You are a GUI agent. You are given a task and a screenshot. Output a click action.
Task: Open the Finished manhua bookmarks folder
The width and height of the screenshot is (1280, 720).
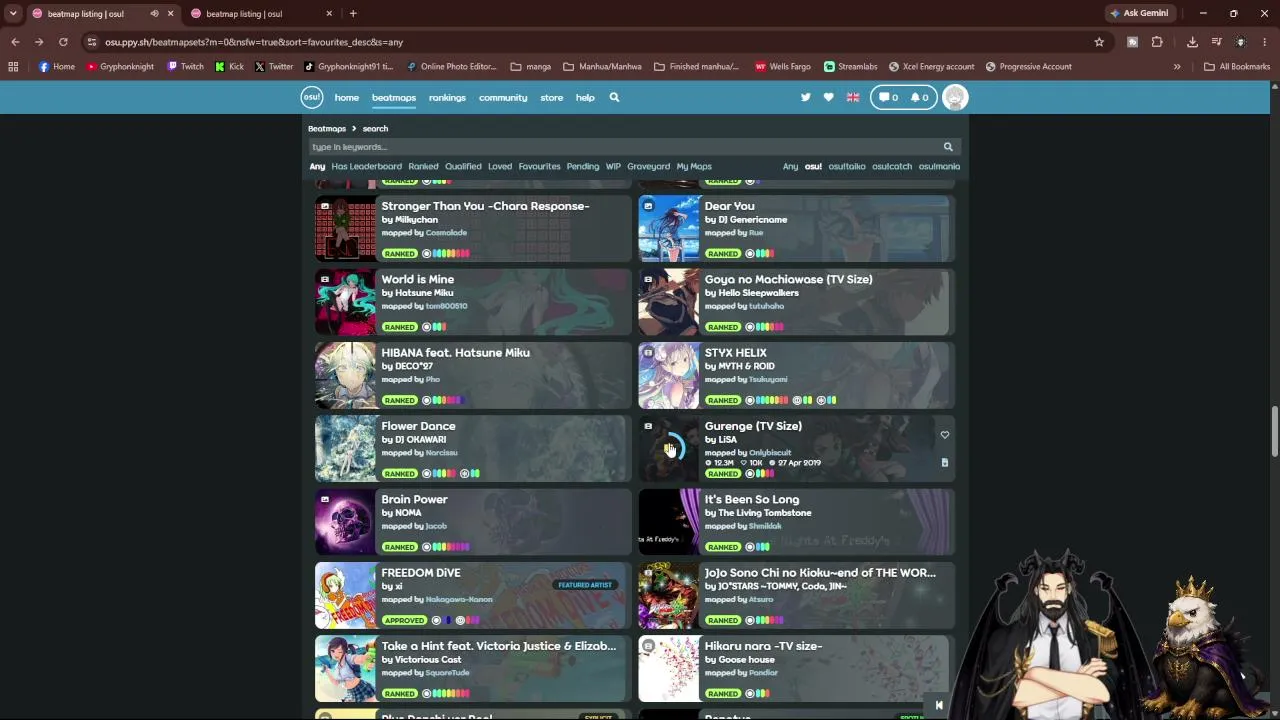pyautogui.click(x=696, y=67)
